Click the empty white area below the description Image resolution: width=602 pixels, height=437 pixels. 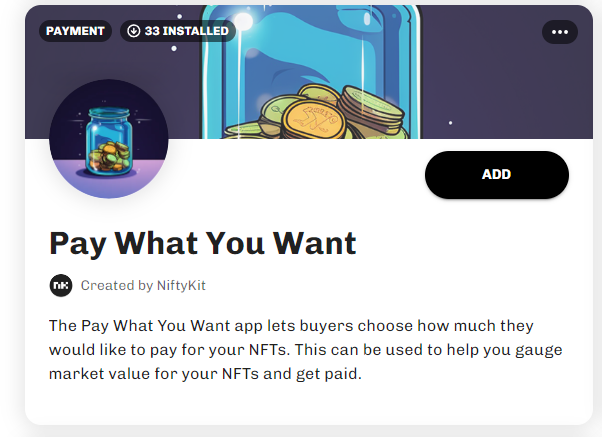click(x=300, y=405)
